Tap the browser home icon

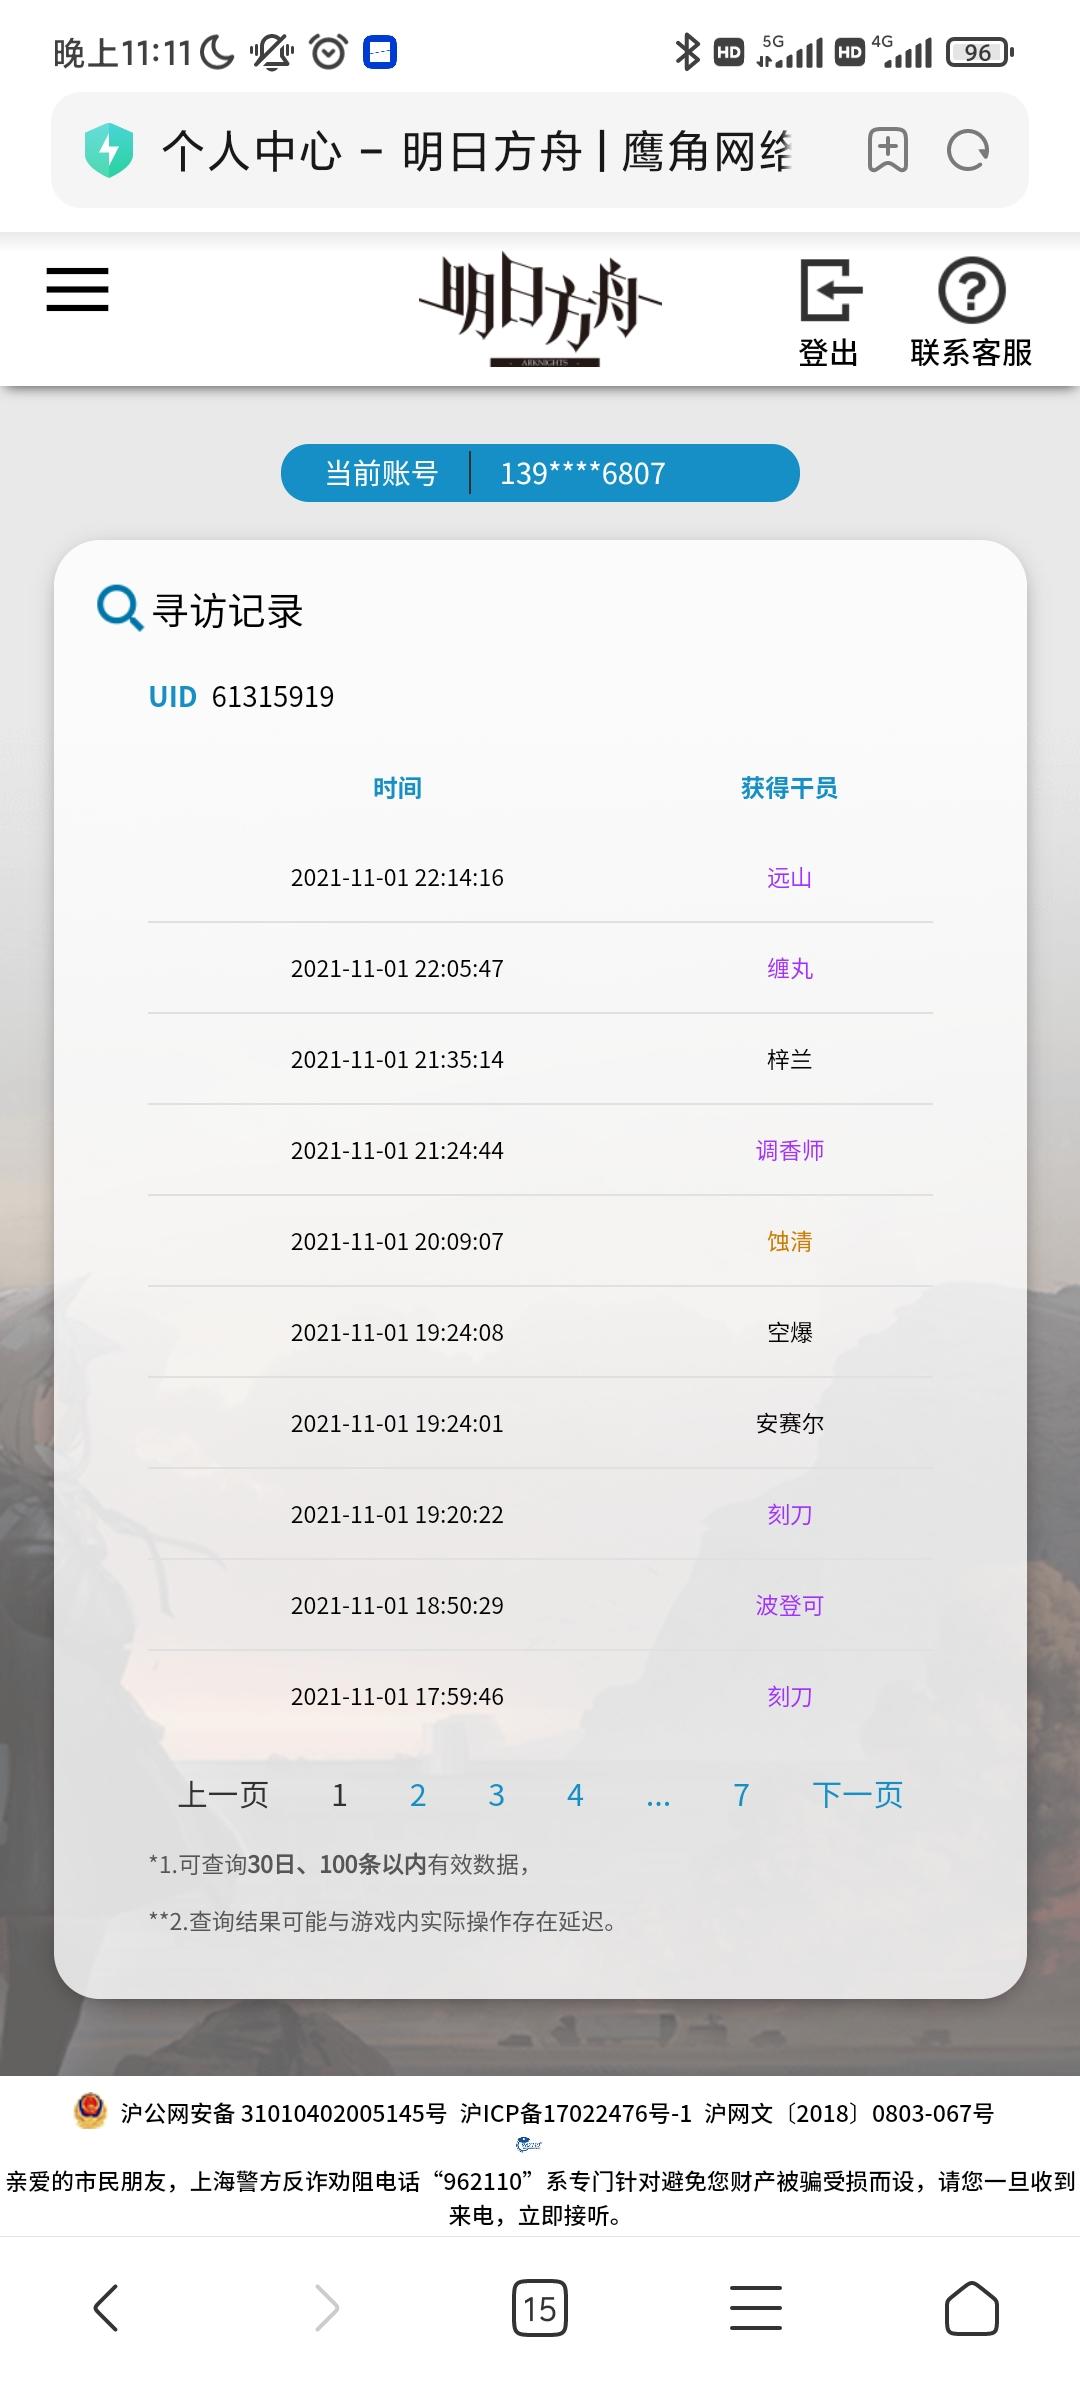[972, 2308]
